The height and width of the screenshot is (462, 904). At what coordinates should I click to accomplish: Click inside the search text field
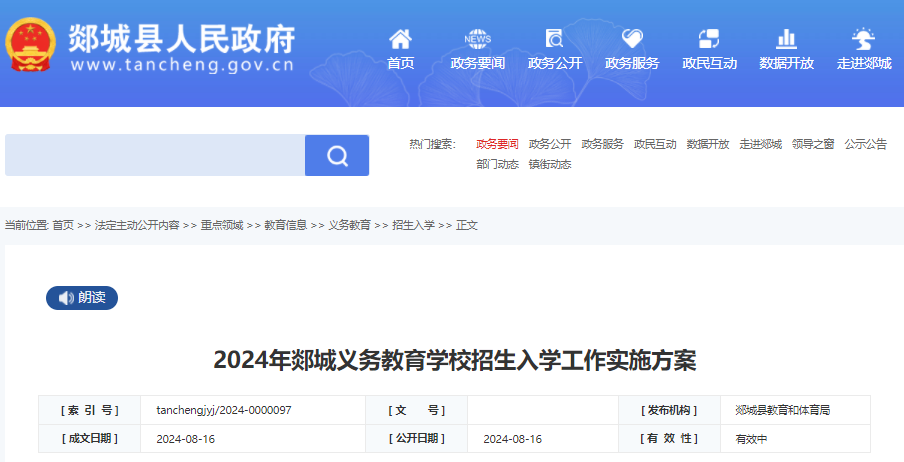(155, 156)
